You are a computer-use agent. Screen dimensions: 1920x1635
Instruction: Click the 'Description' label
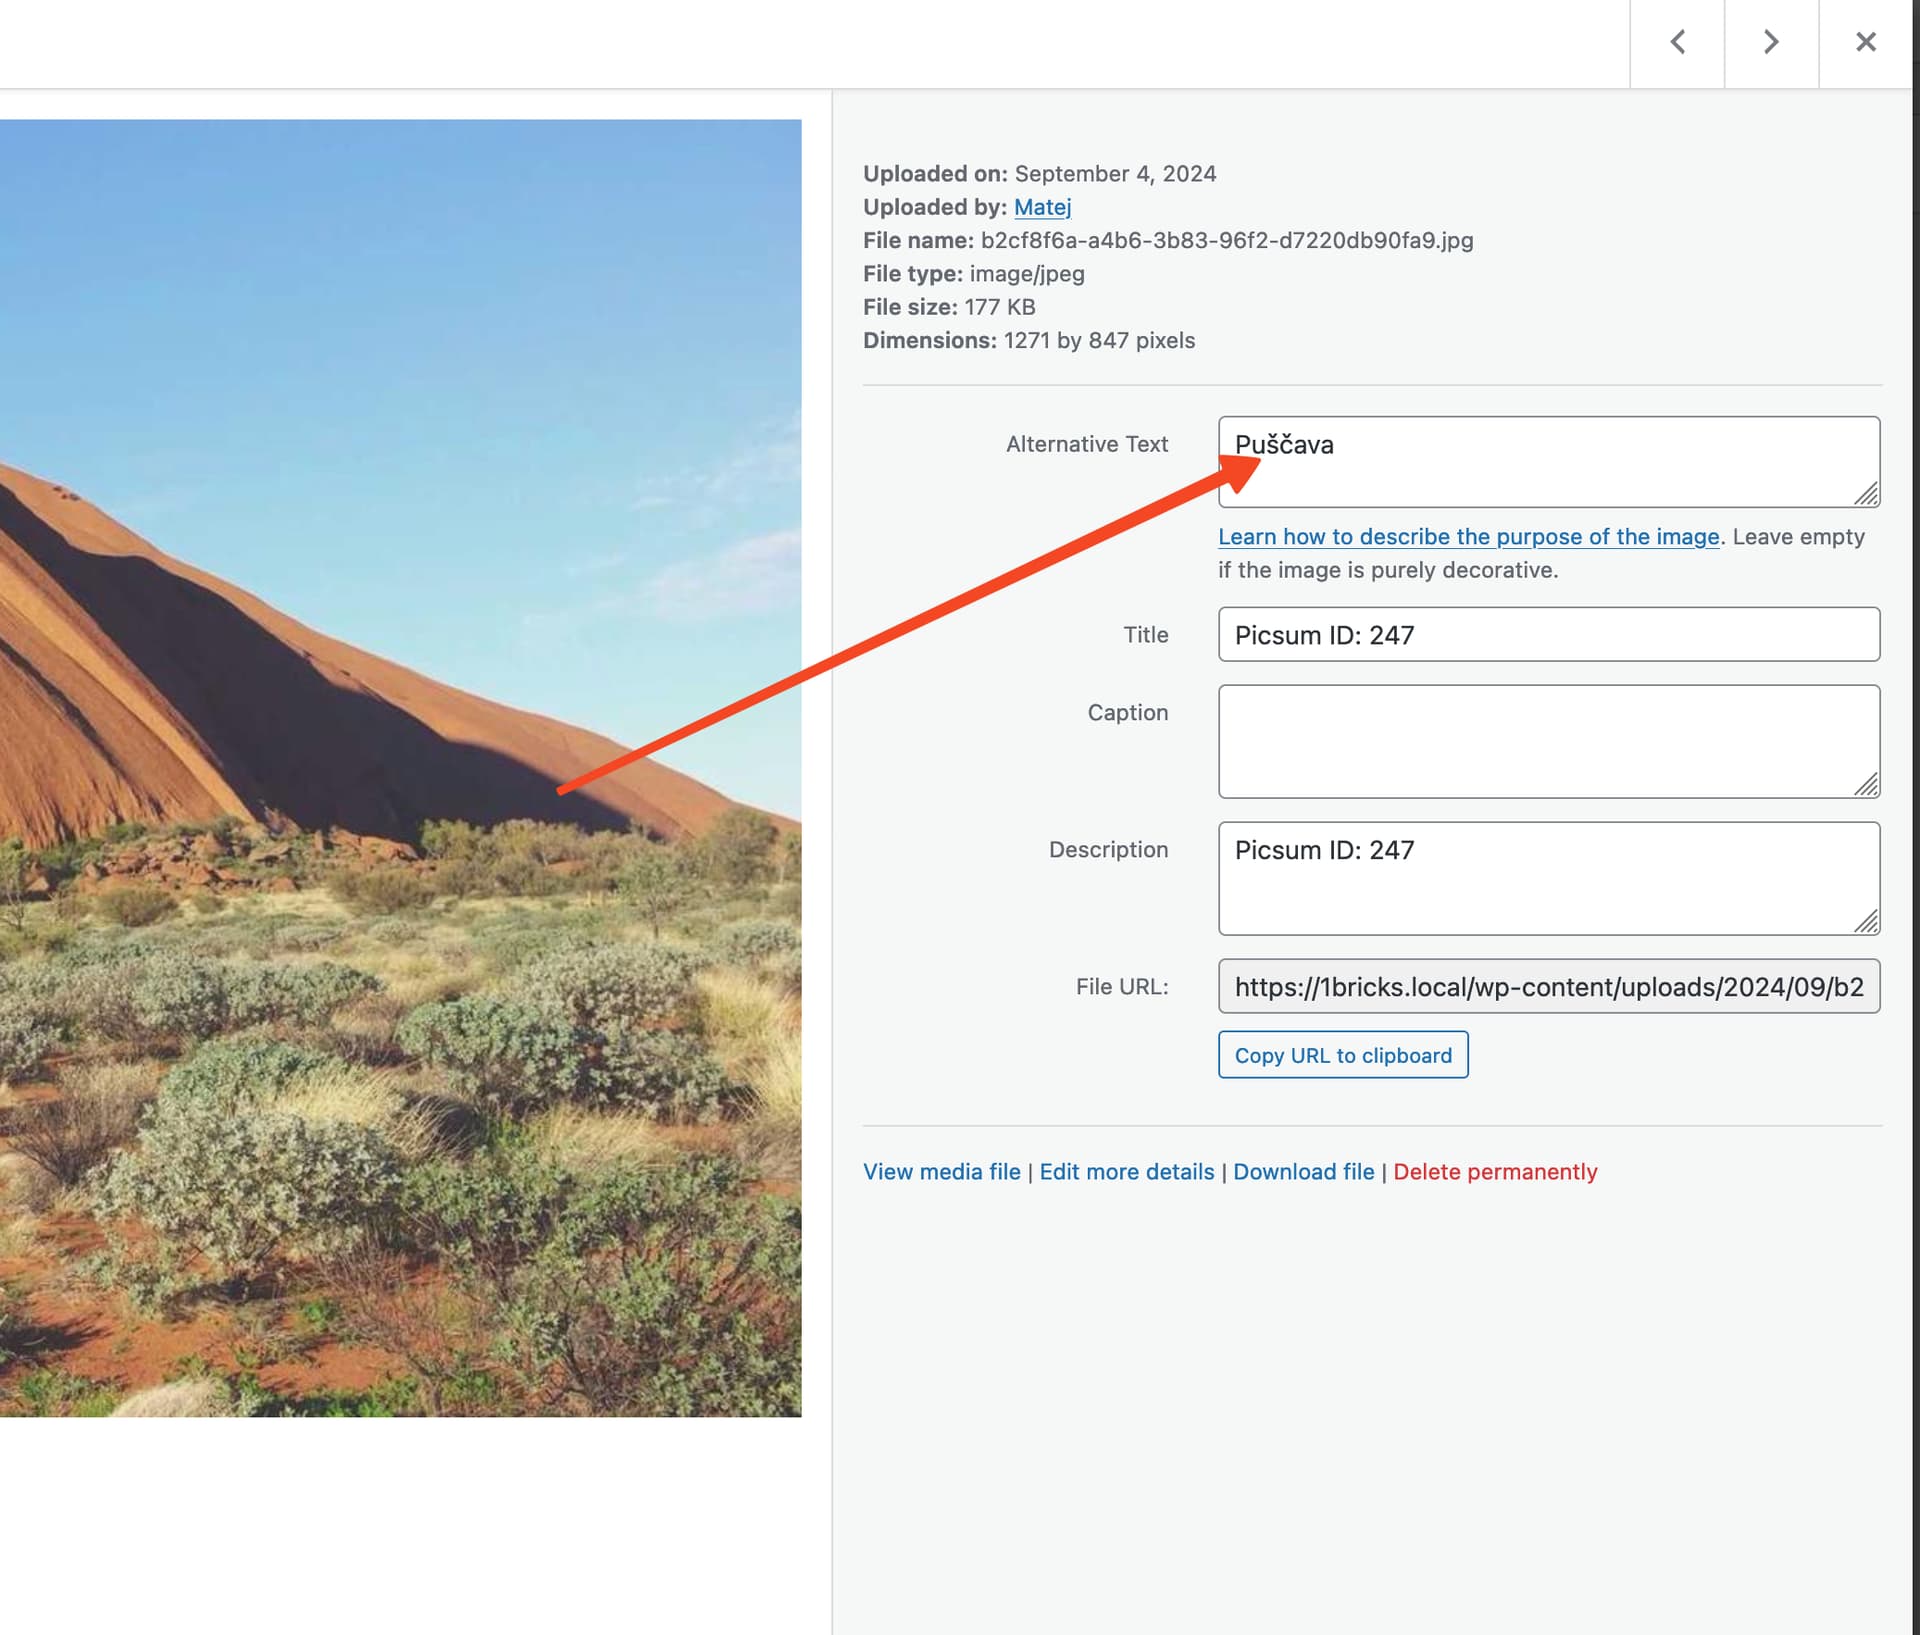(x=1108, y=850)
